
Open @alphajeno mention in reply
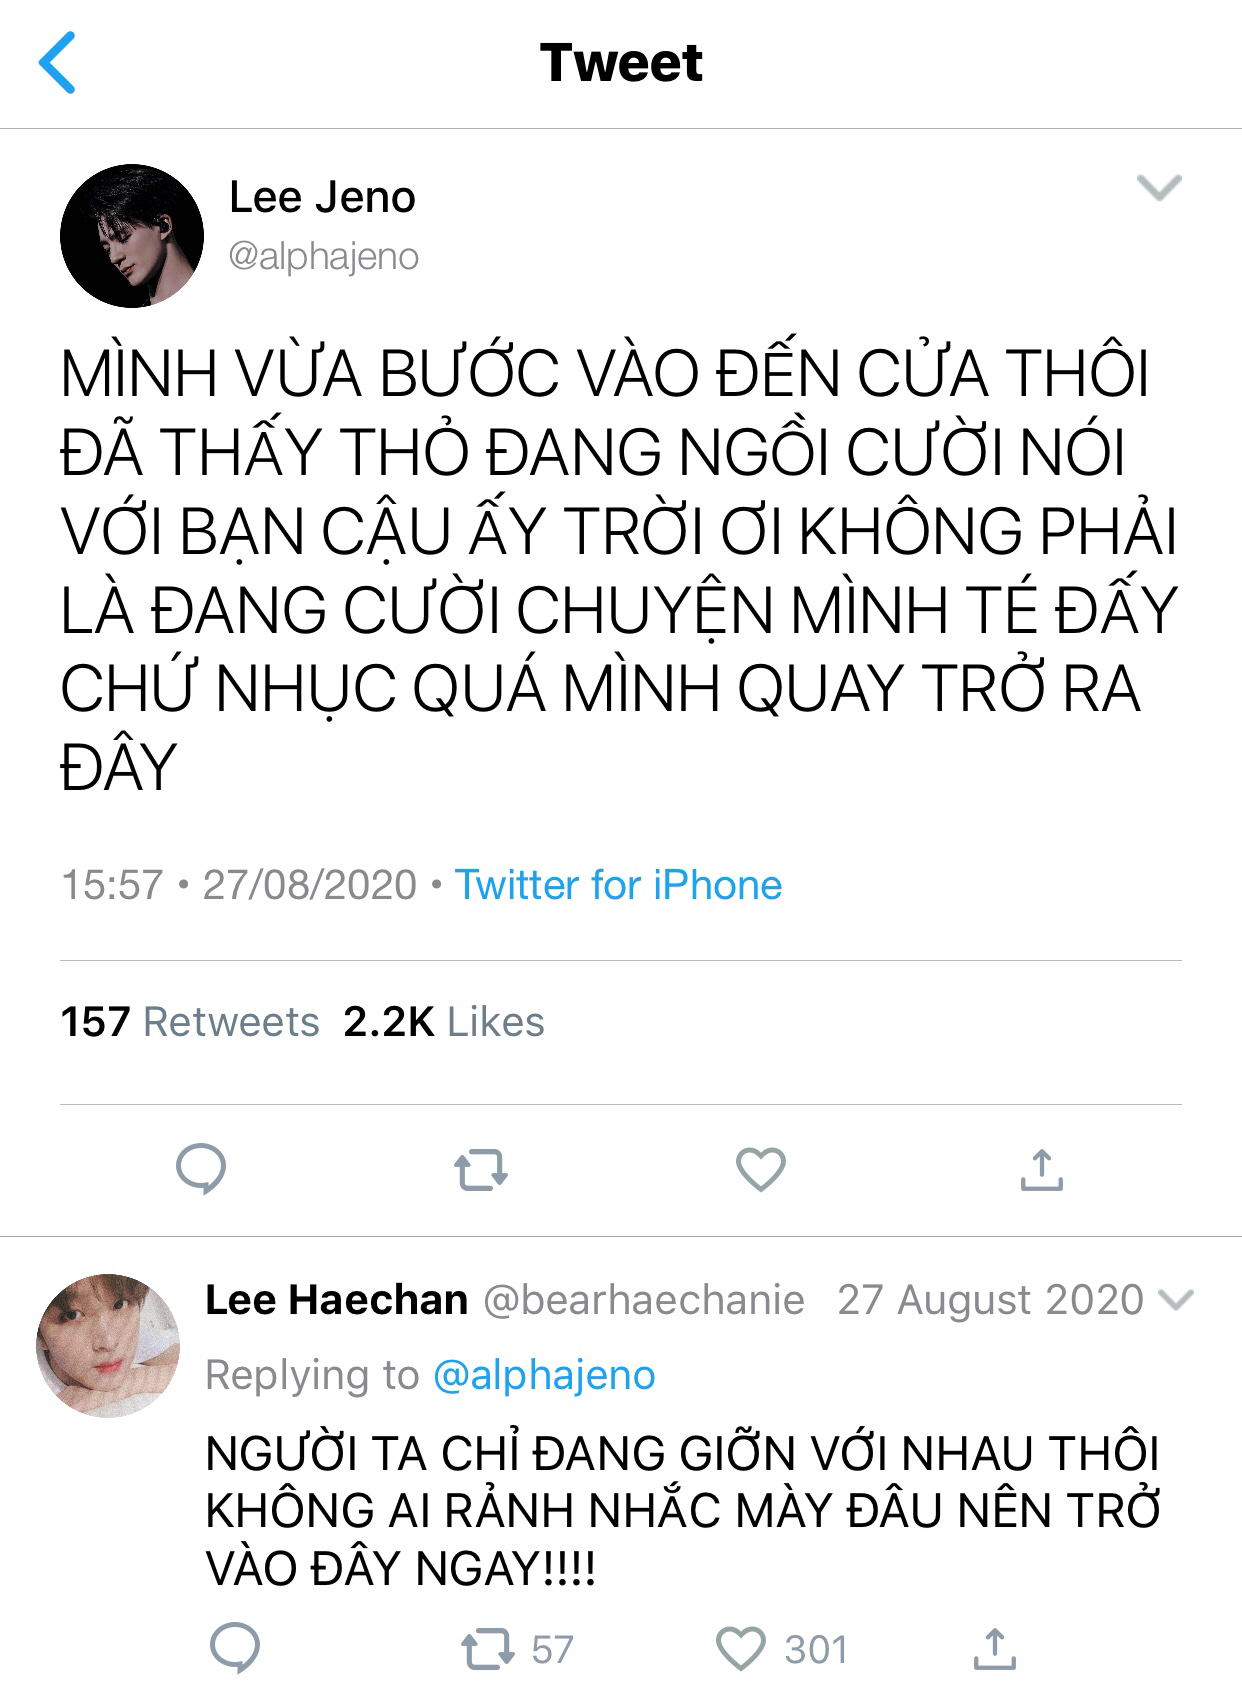click(544, 1375)
